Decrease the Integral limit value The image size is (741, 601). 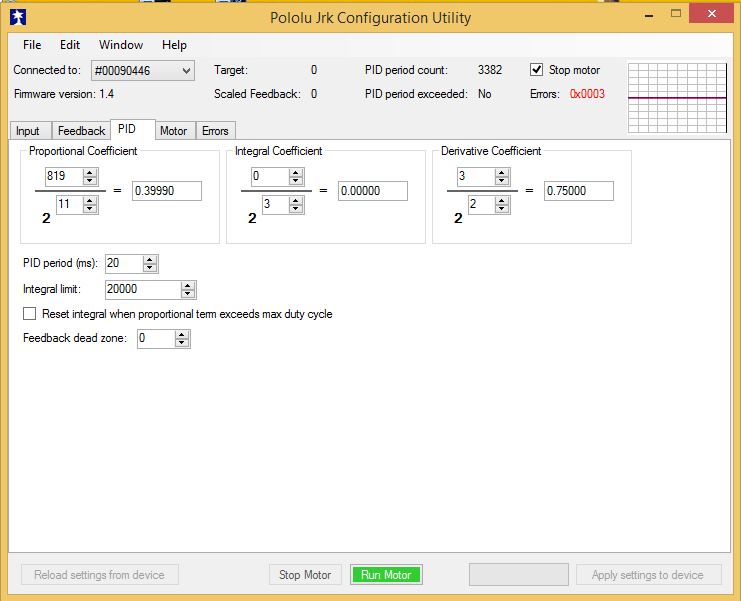188,293
